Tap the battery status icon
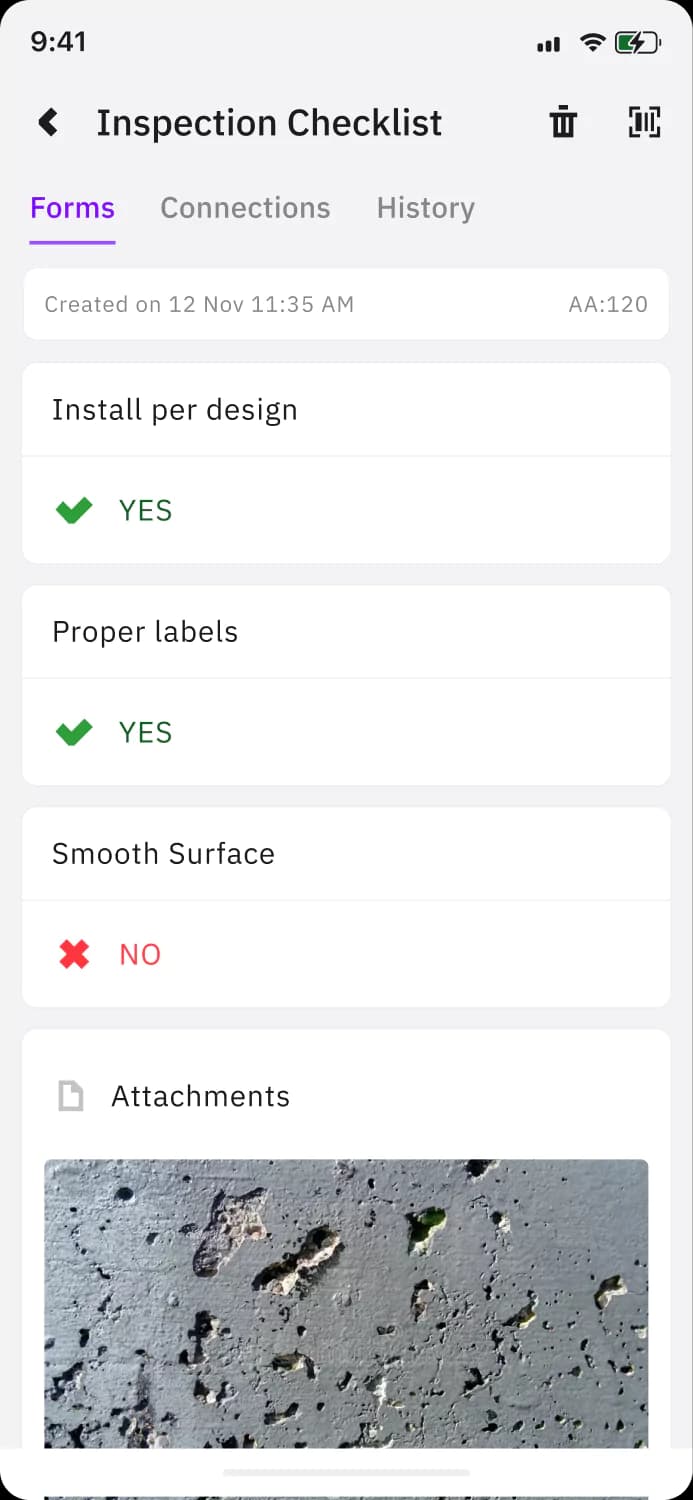Image resolution: width=693 pixels, height=1500 pixels. (637, 43)
